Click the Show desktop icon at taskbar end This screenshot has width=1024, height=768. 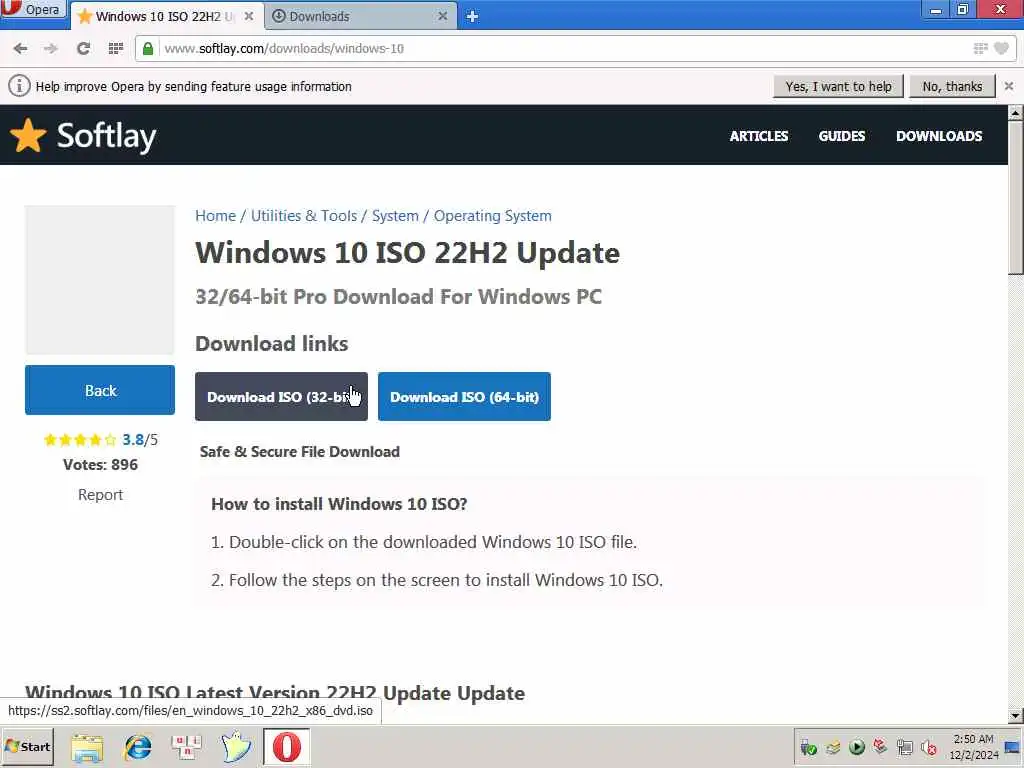[1014, 747]
